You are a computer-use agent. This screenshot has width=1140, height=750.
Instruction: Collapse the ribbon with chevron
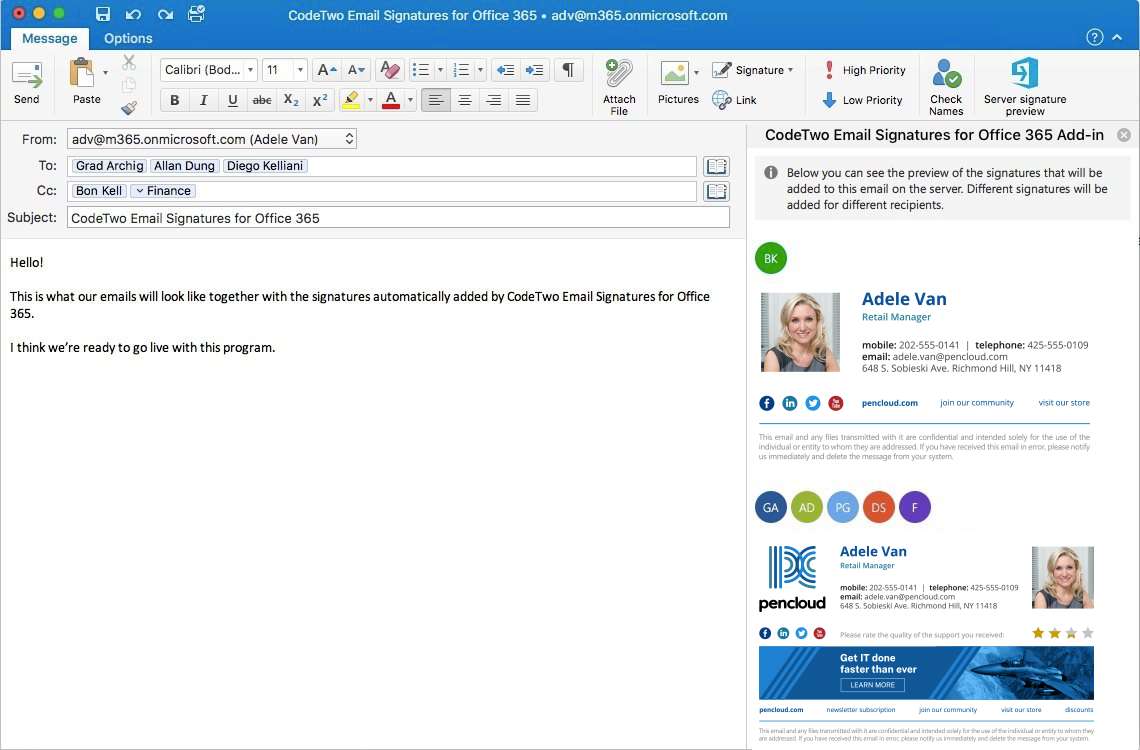tap(1117, 37)
